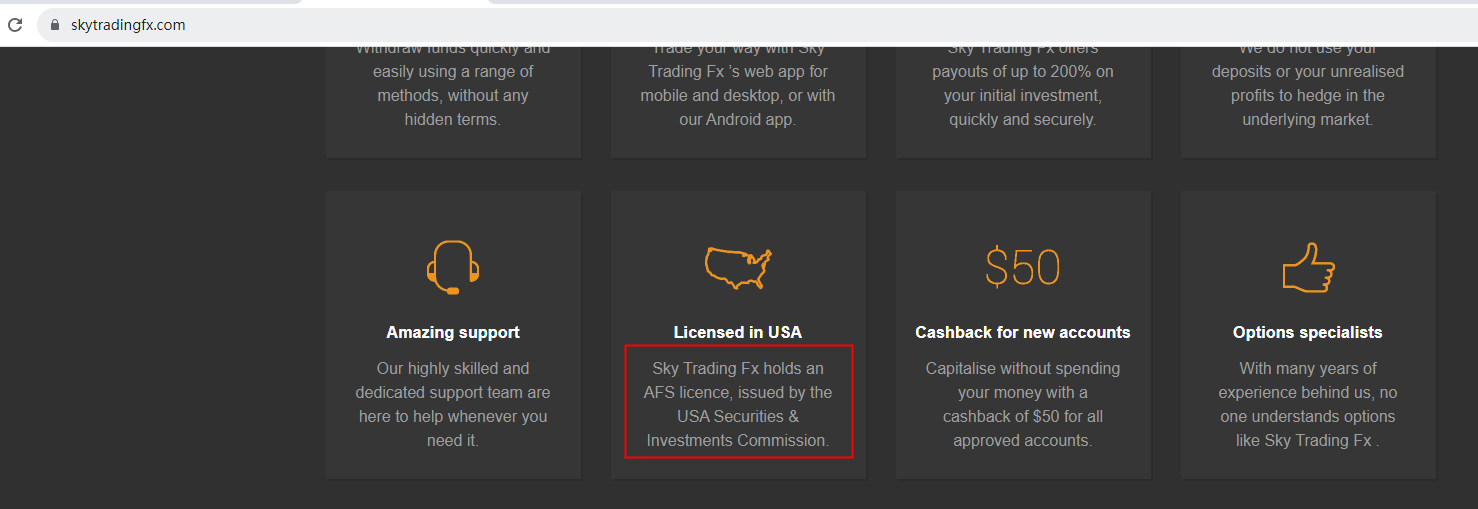Click the red-outlined AFS licence paragraph
The image size is (1478, 509).
click(x=738, y=404)
